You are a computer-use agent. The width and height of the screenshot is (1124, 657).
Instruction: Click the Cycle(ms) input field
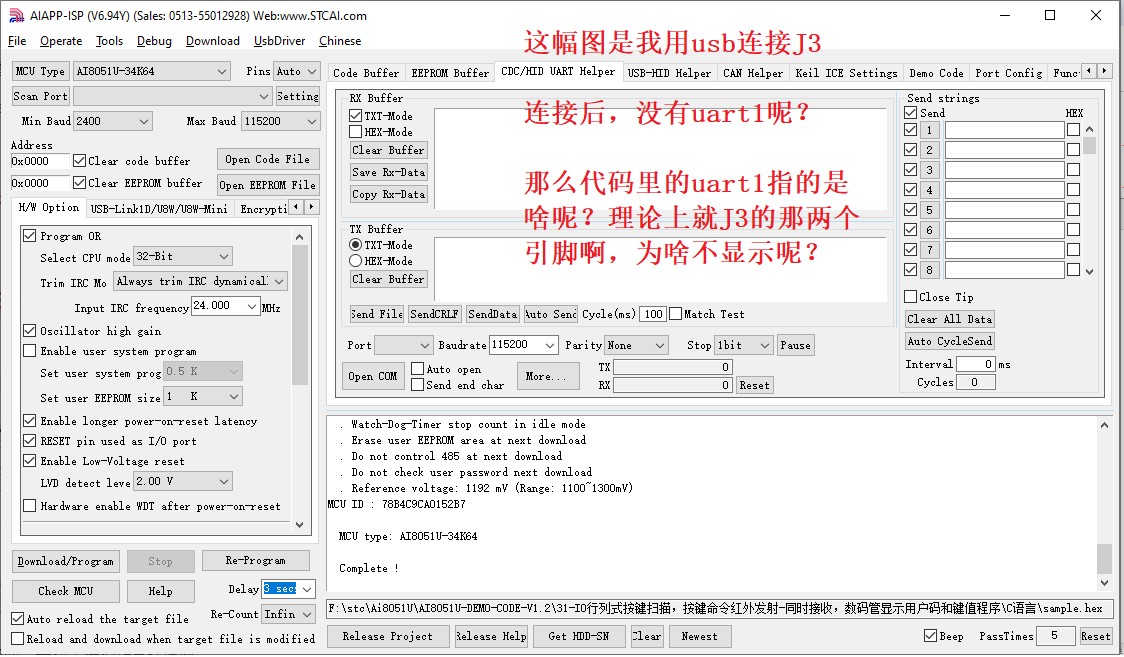click(652, 314)
